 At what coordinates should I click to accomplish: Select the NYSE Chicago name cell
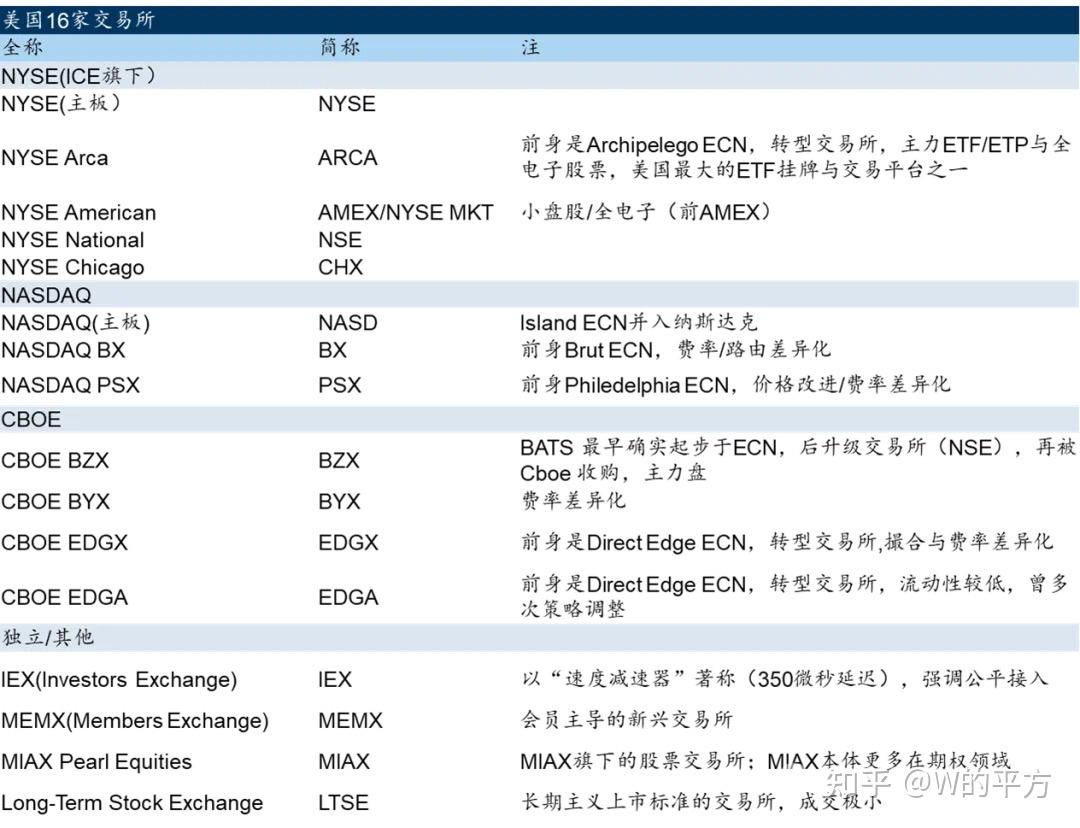(x=72, y=267)
